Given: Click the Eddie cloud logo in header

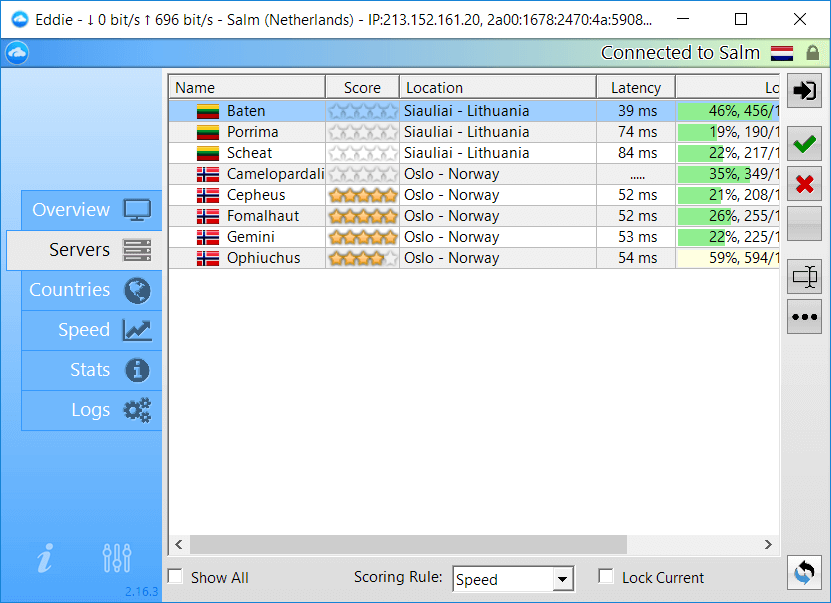Looking at the screenshot, I should [17, 52].
